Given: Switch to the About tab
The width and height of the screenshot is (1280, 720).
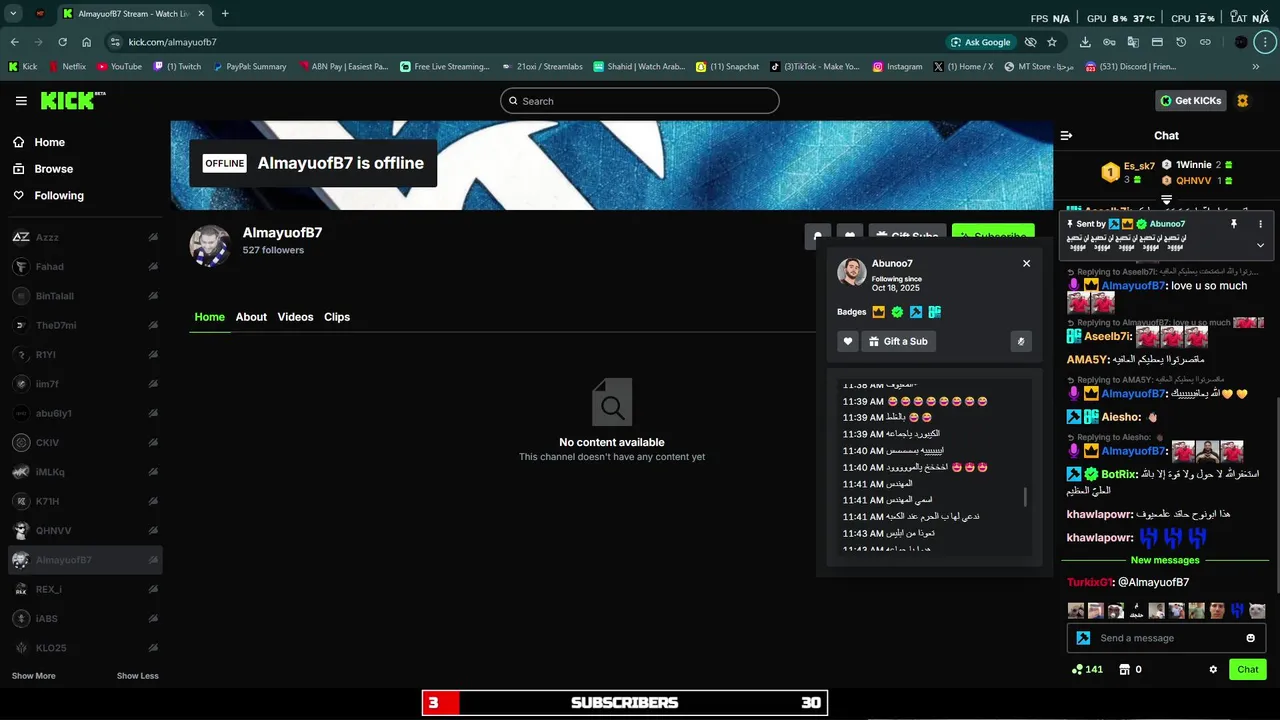Looking at the screenshot, I should click(251, 317).
